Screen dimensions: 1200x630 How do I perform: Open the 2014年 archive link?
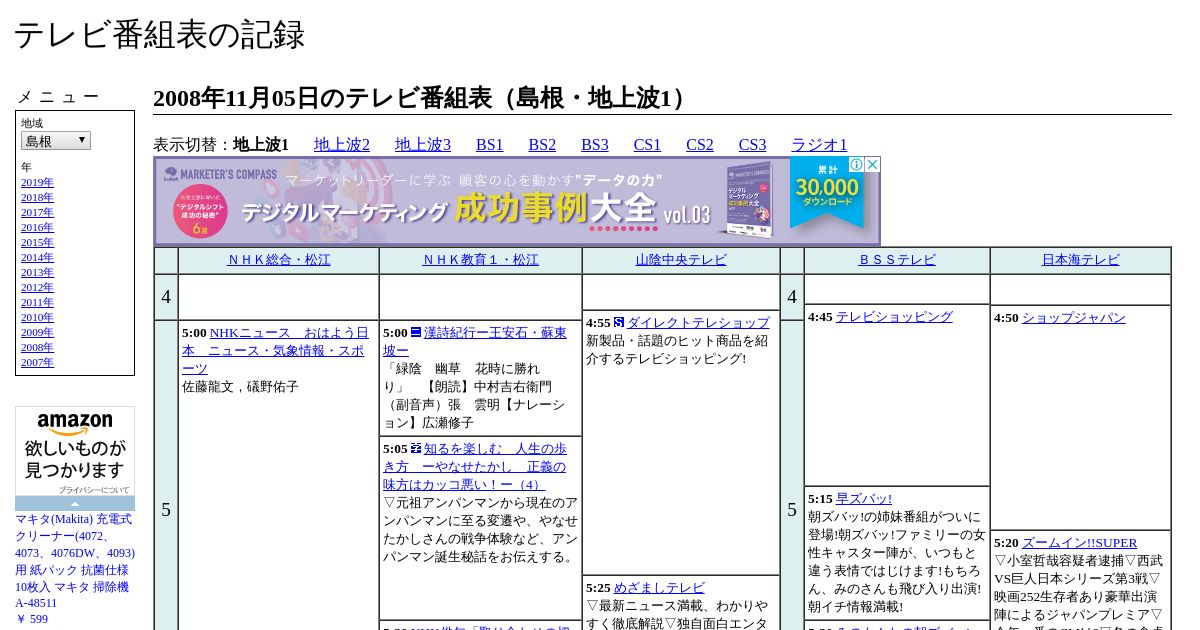point(37,257)
